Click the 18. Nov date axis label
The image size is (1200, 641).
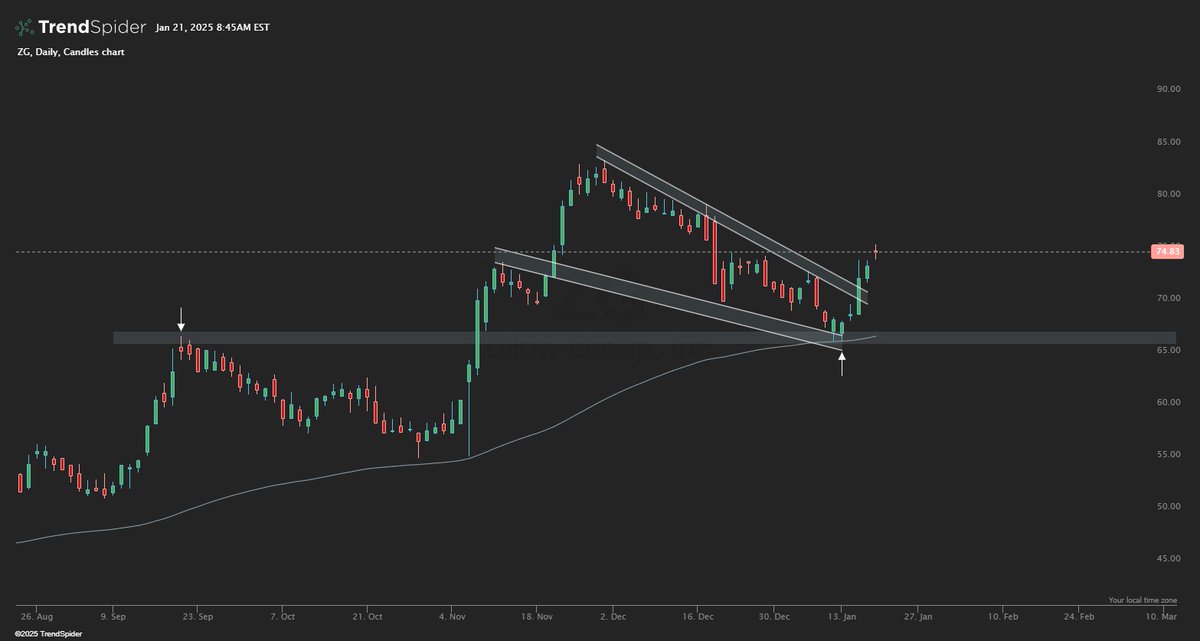click(x=537, y=619)
